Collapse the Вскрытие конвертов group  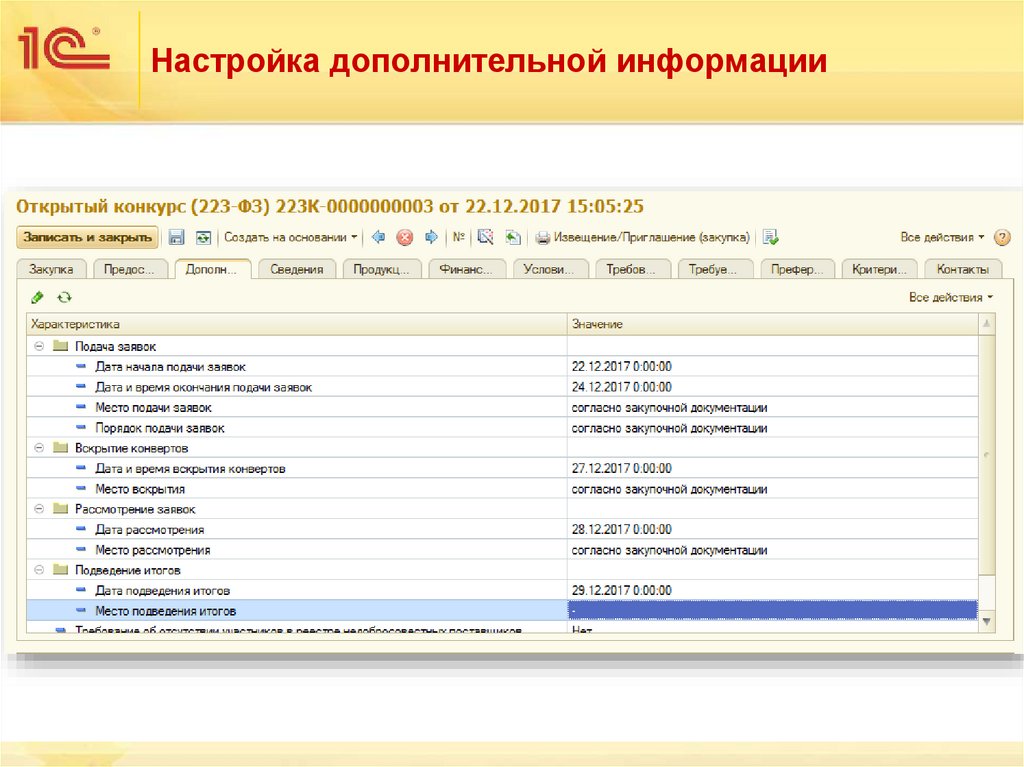(x=38, y=448)
